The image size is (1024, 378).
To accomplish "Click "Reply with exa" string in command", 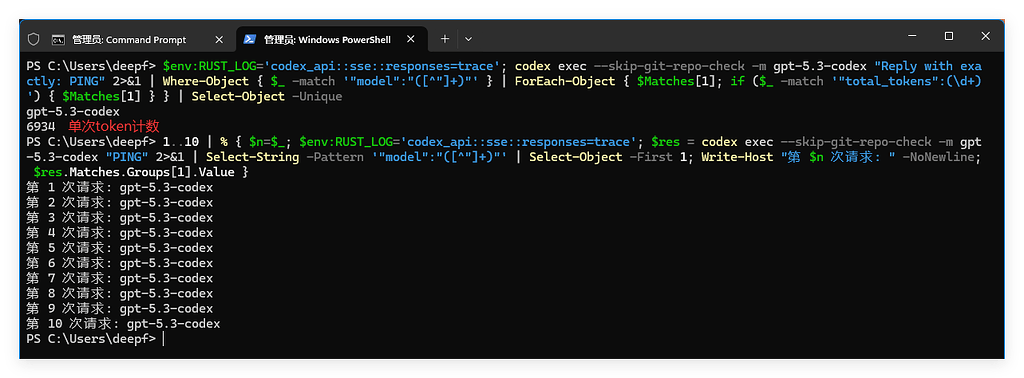I will point(928,66).
